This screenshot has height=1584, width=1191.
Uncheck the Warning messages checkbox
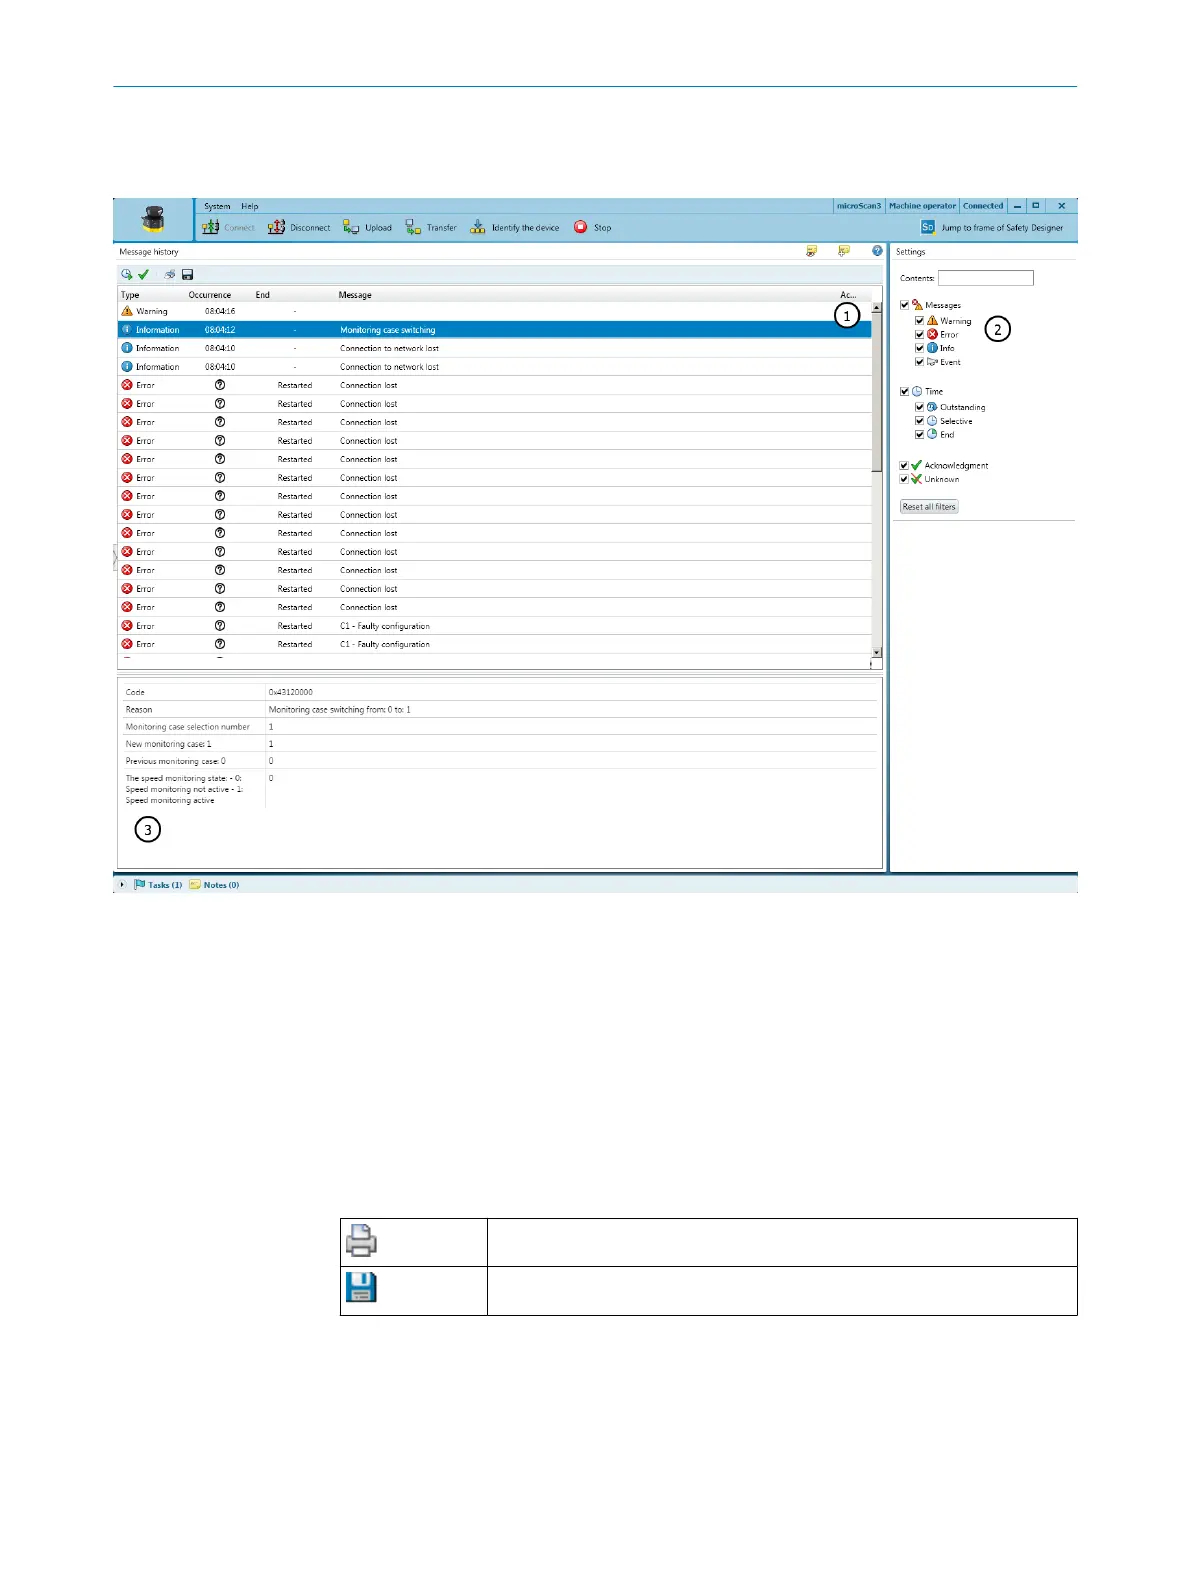919,321
